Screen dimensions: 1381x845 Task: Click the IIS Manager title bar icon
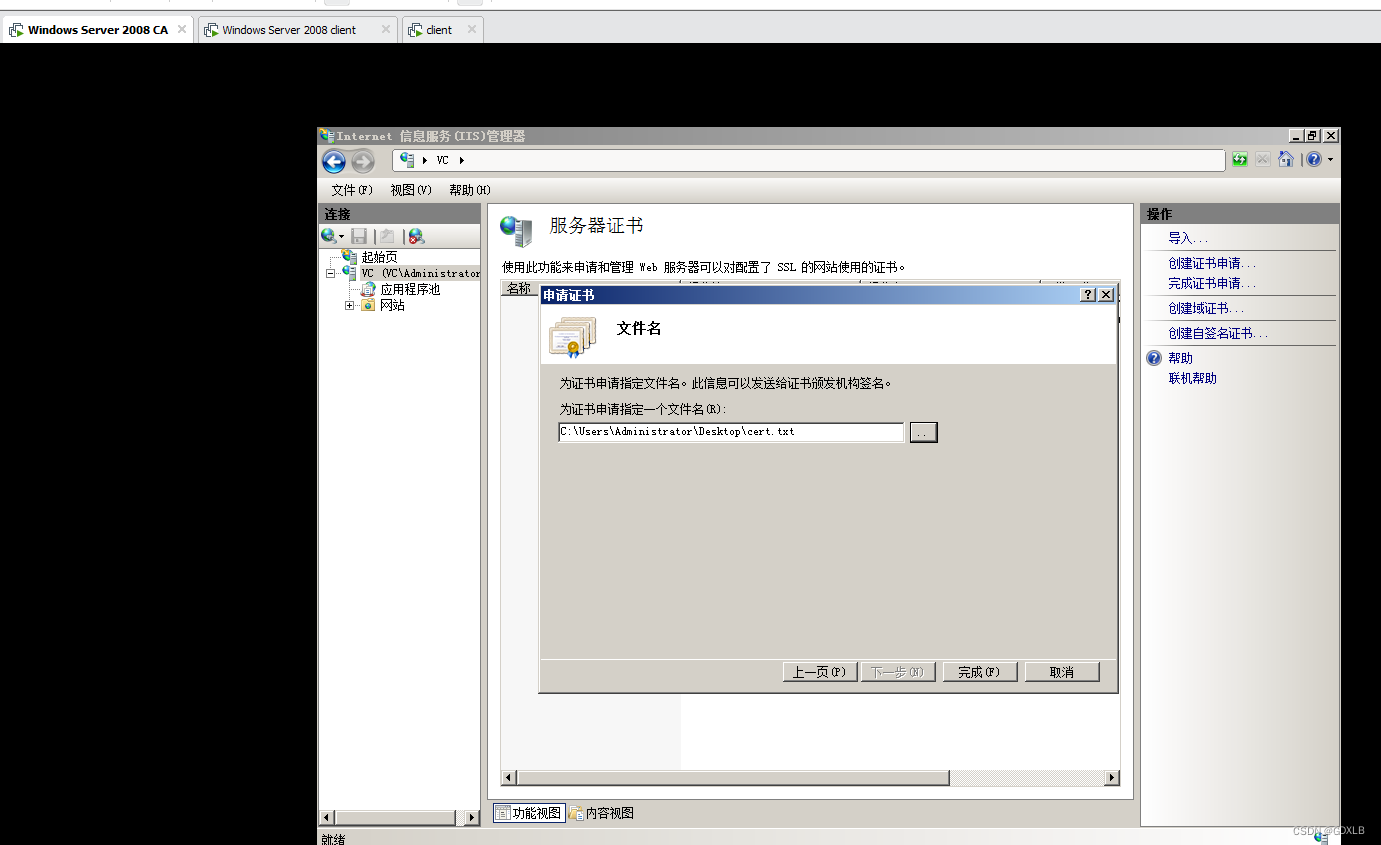[x=327, y=136]
